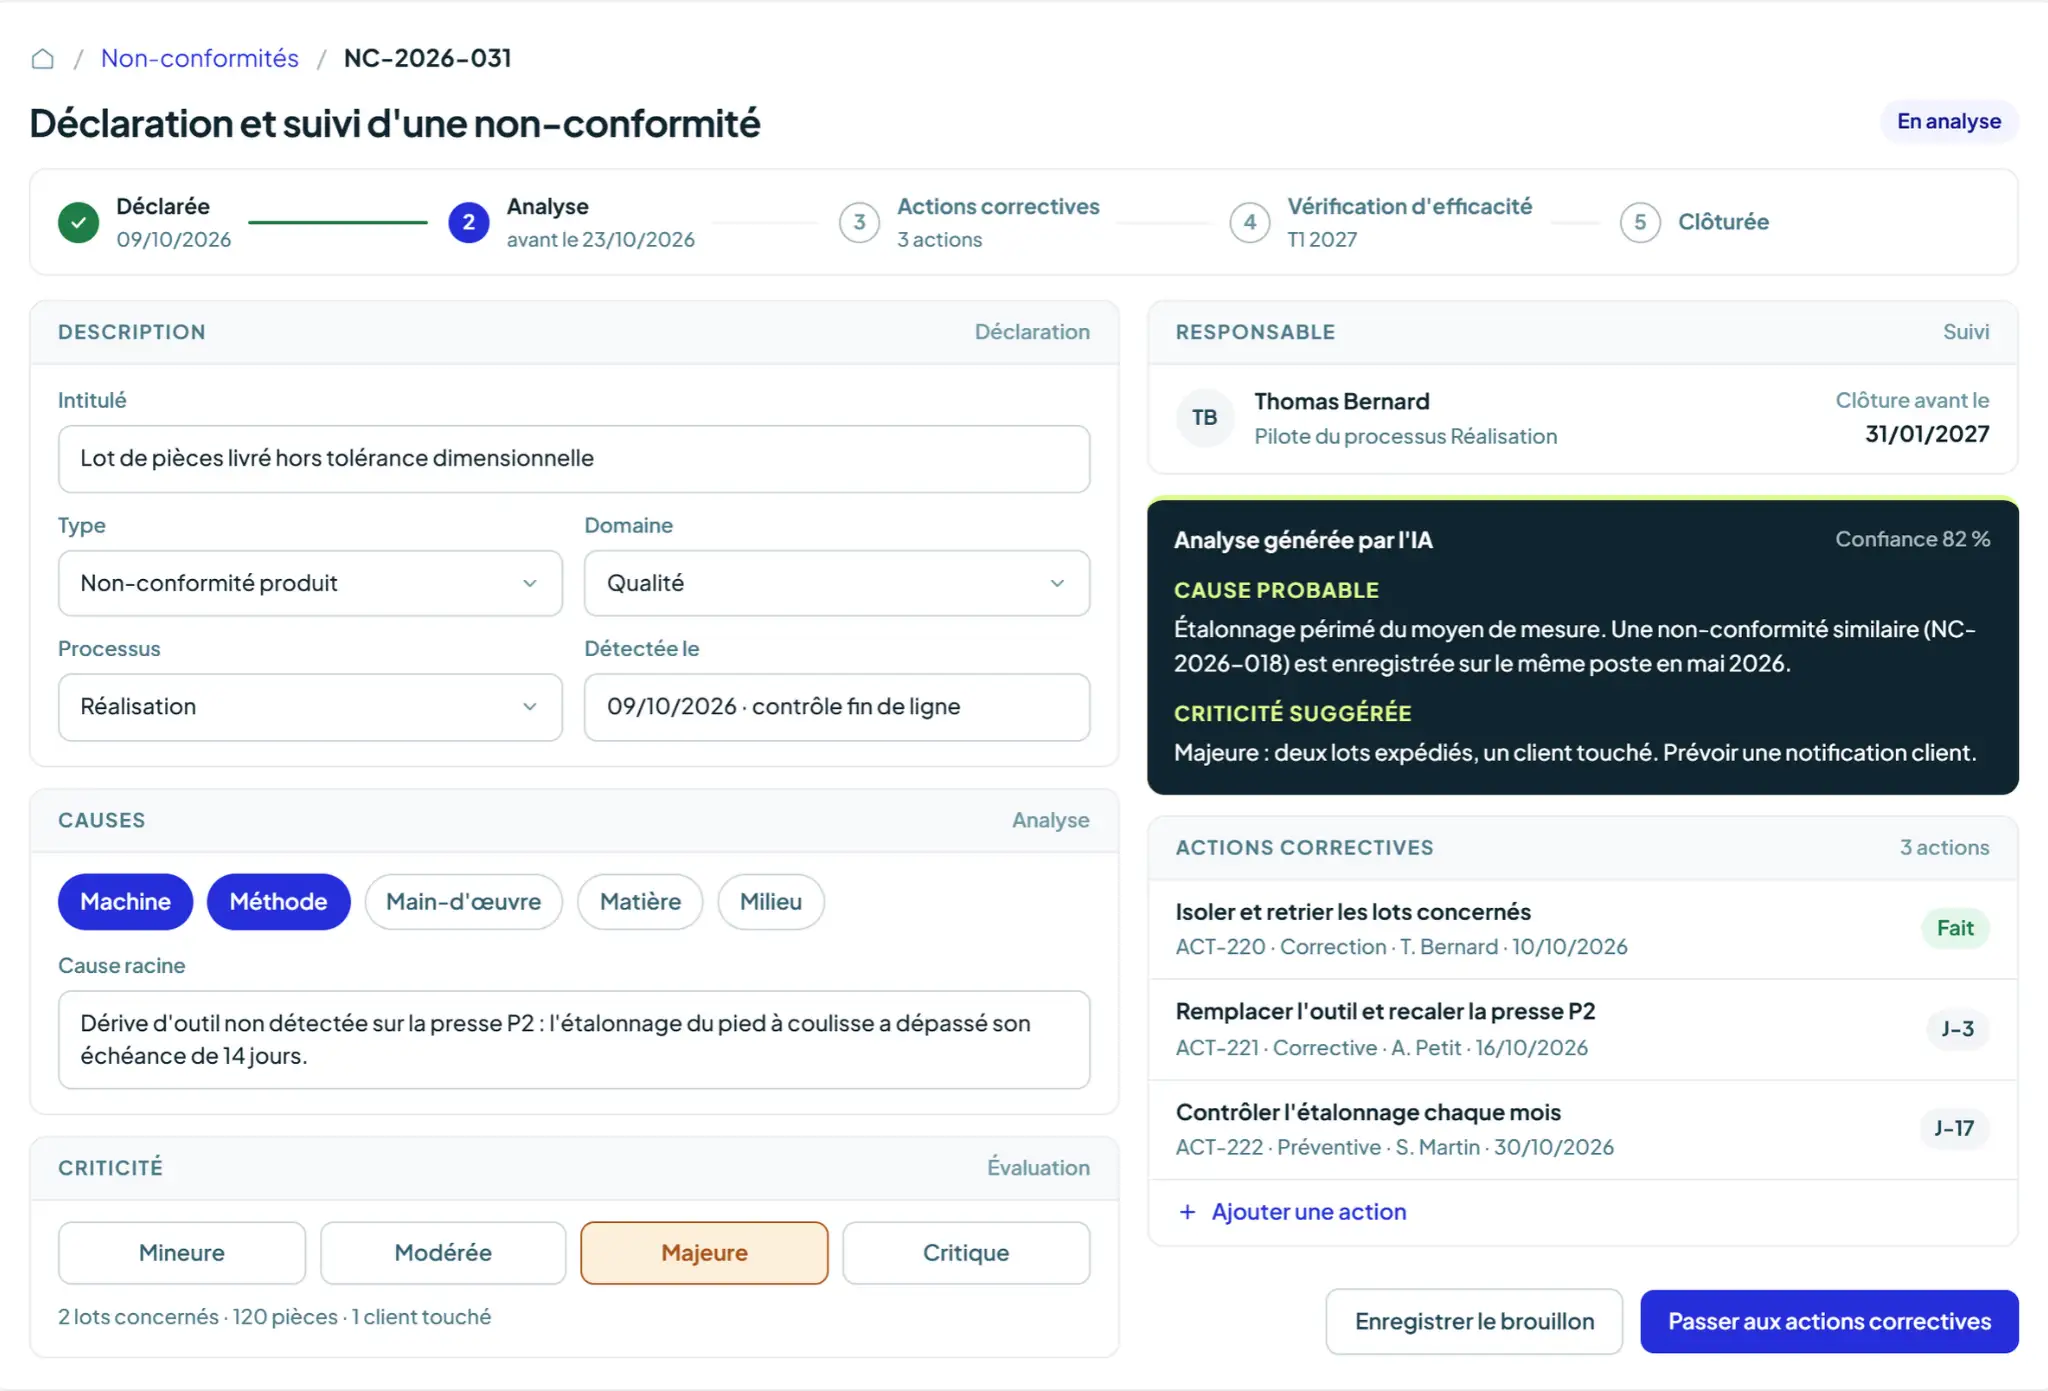The height and width of the screenshot is (1391, 2048).
Task: Click the CAUSE PROBABLE heading
Action: 1276,591
